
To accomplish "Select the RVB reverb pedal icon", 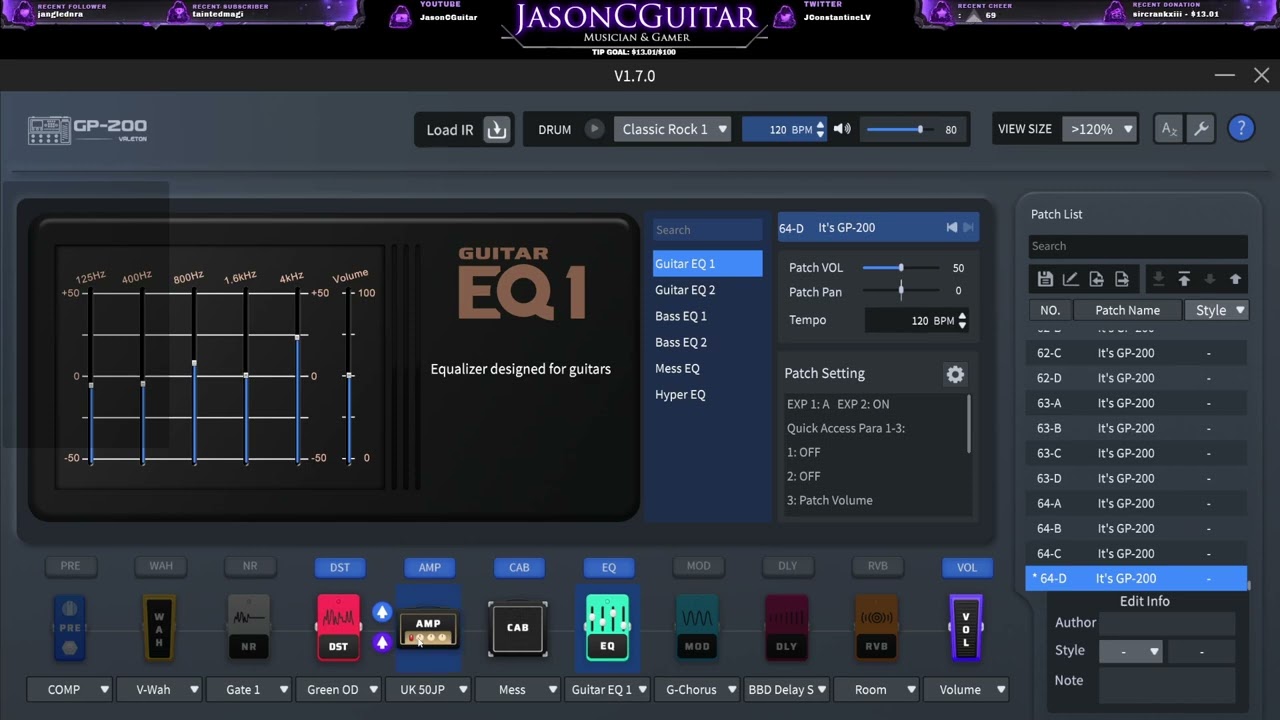I will 876,628.
